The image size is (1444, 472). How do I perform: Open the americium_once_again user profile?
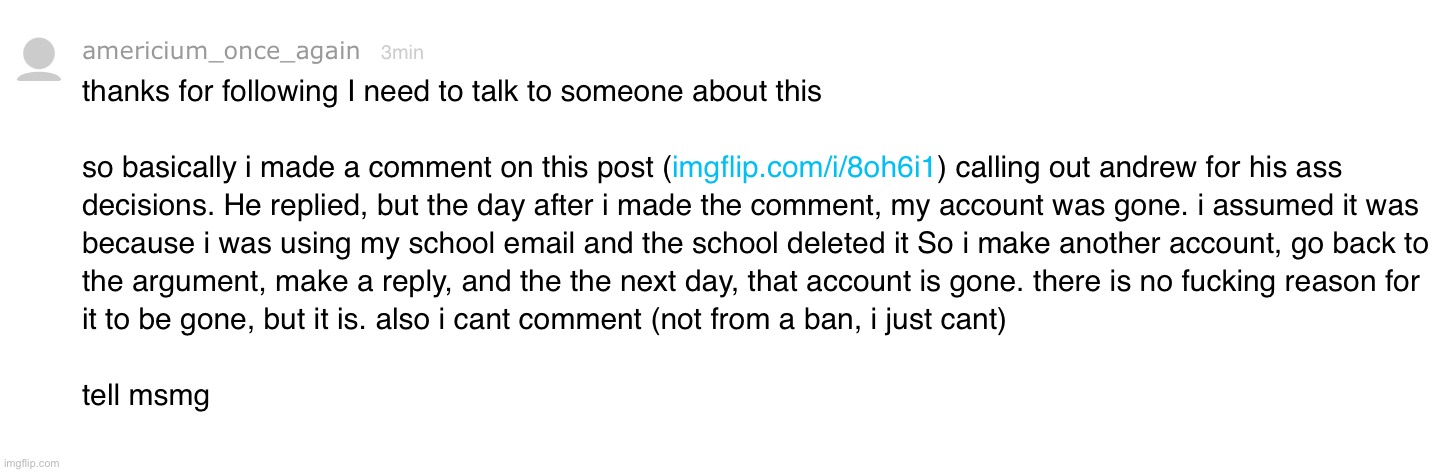[220, 52]
